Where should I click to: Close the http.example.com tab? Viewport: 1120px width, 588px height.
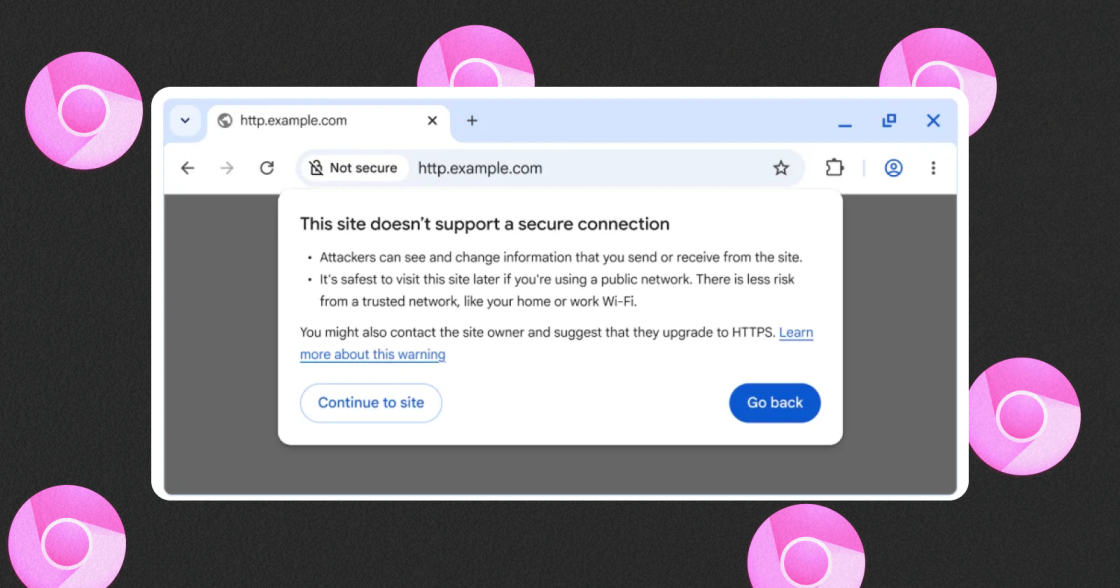[431, 120]
